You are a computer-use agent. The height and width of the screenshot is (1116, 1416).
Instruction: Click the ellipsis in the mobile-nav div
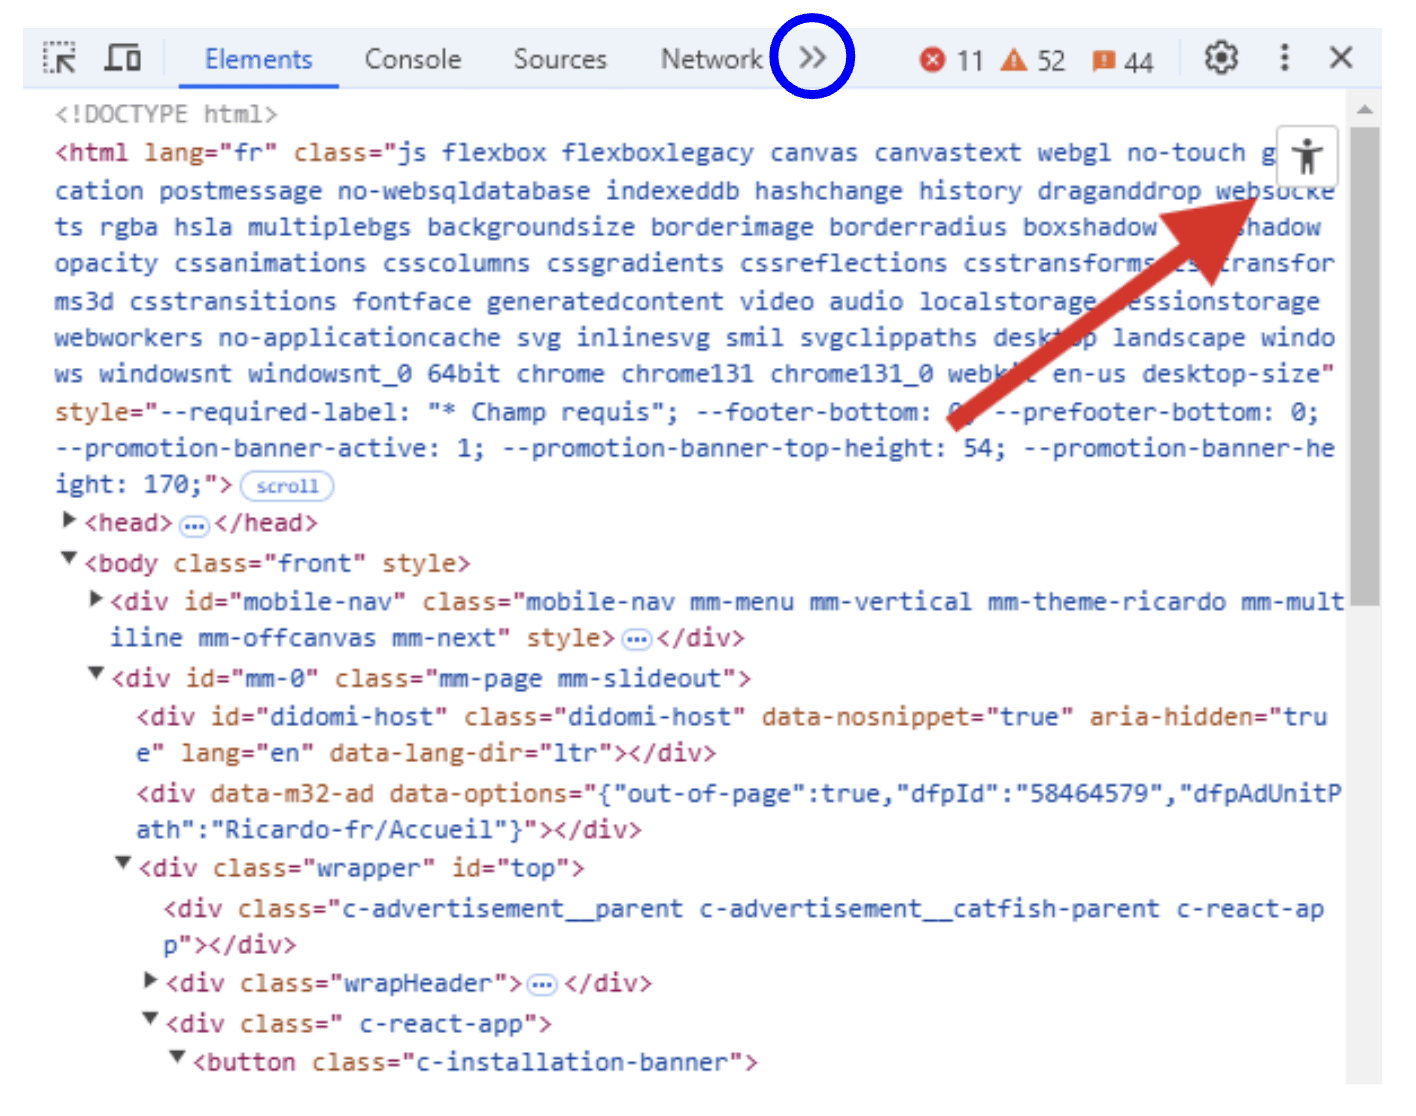click(x=636, y=640)
